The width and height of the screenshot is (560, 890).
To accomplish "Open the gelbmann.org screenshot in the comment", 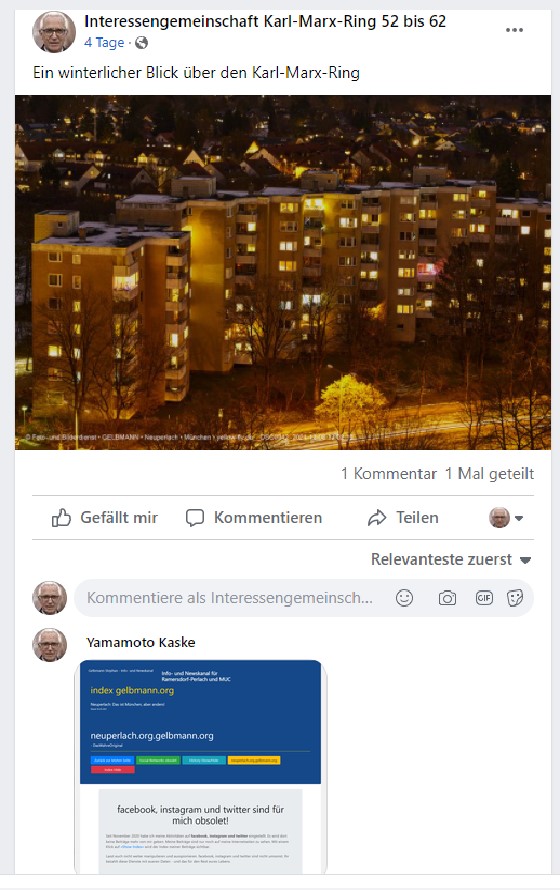I will tap(200, 766).
